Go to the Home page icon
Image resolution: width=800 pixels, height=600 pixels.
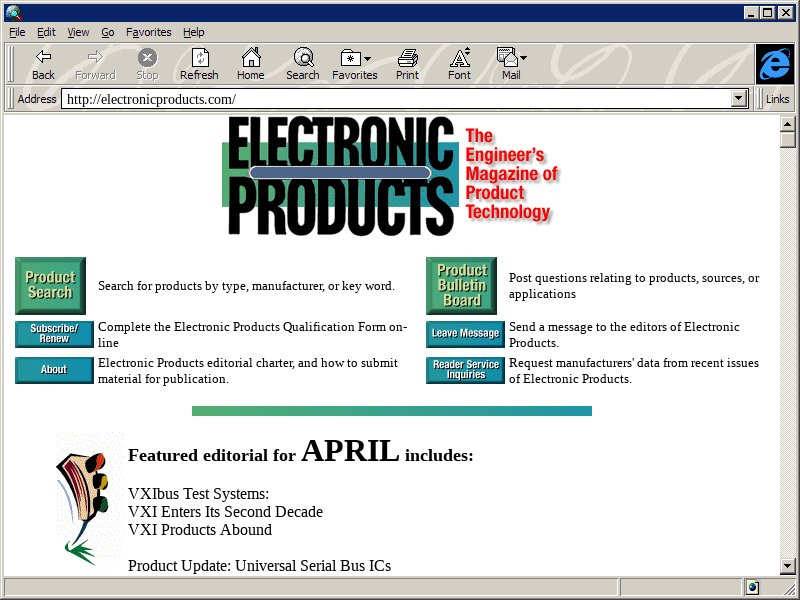coord(250,64)
